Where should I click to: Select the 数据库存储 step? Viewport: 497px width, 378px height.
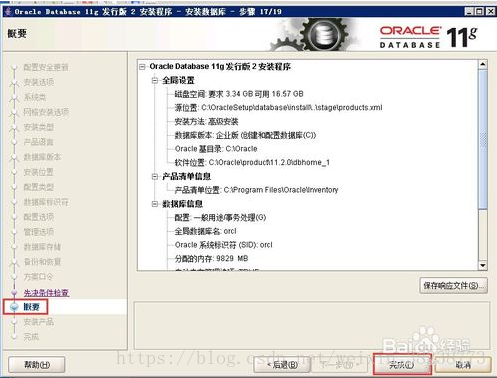pos(42,247)
